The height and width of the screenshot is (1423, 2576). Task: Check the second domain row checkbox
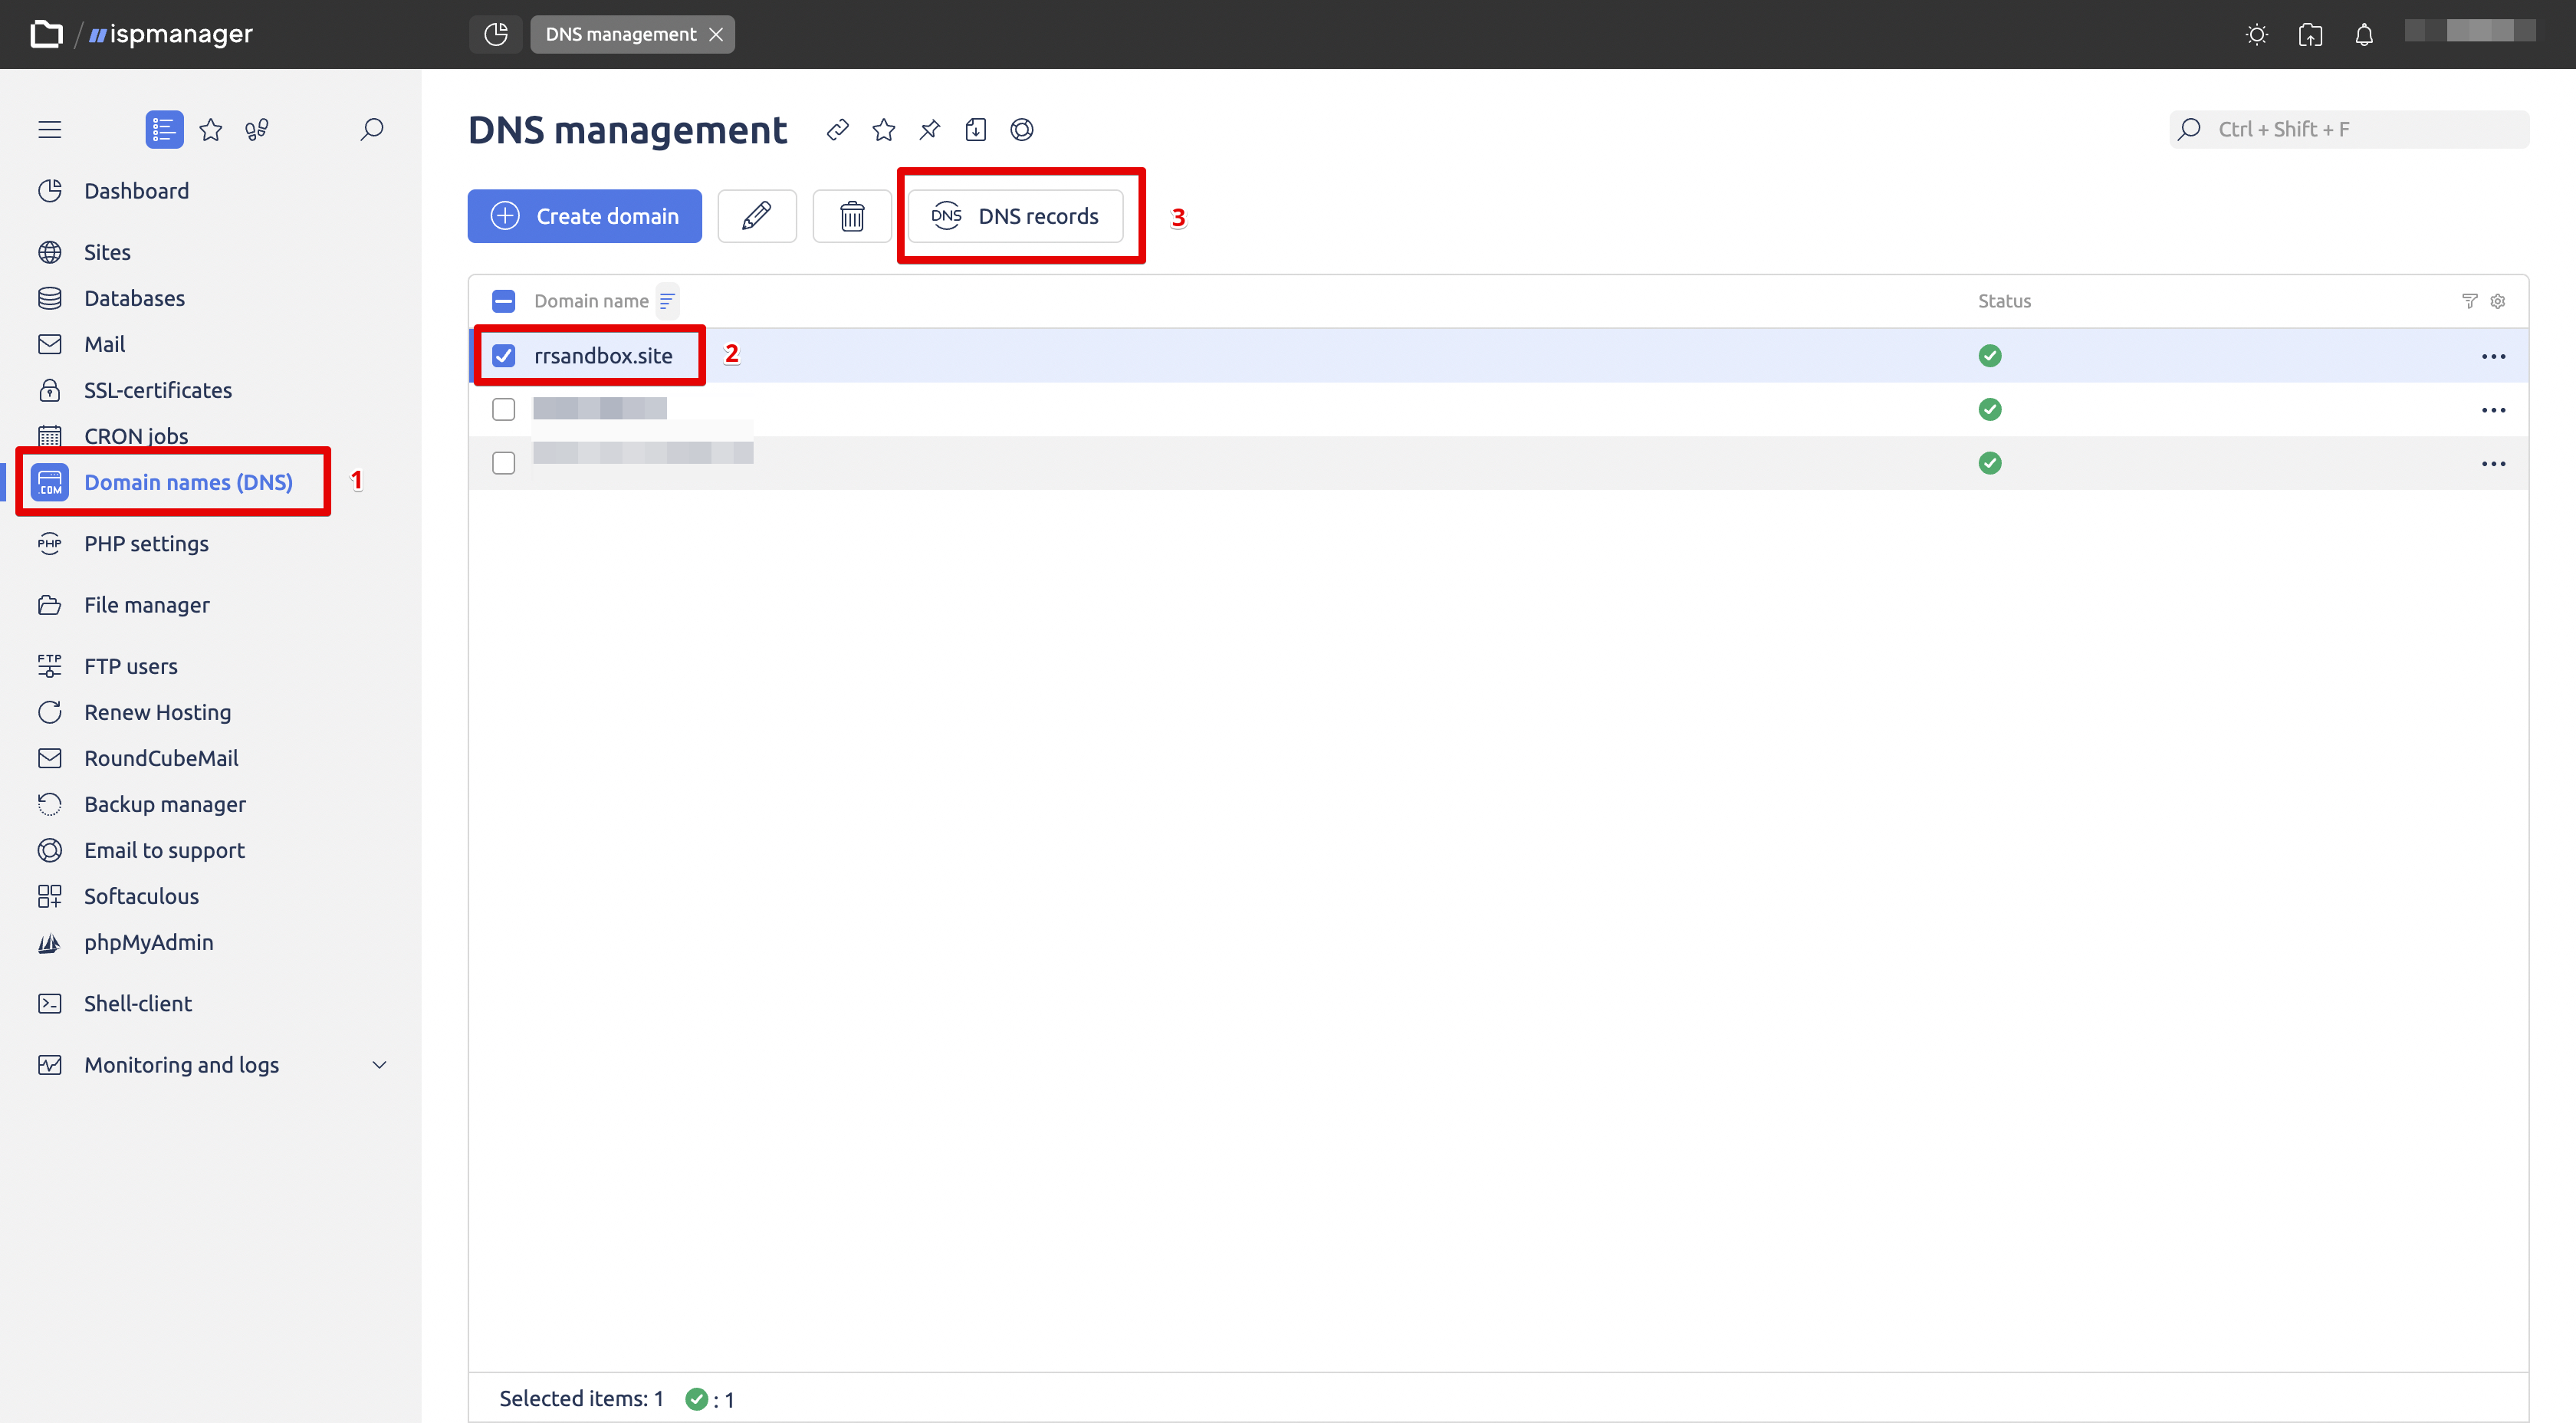pyautogui.click(x=504, y=410)
